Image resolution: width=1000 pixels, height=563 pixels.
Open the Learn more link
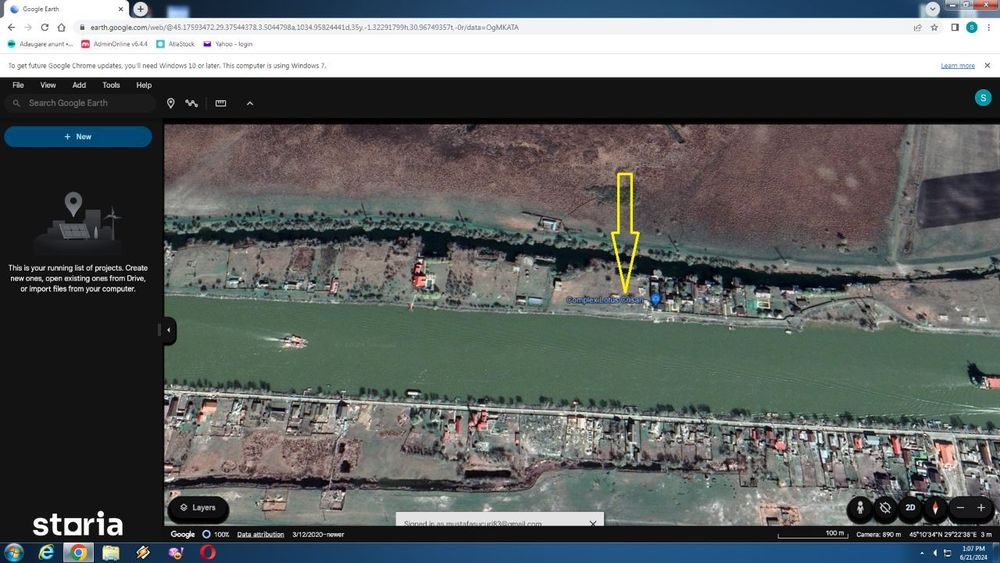(x=957, y=66)
